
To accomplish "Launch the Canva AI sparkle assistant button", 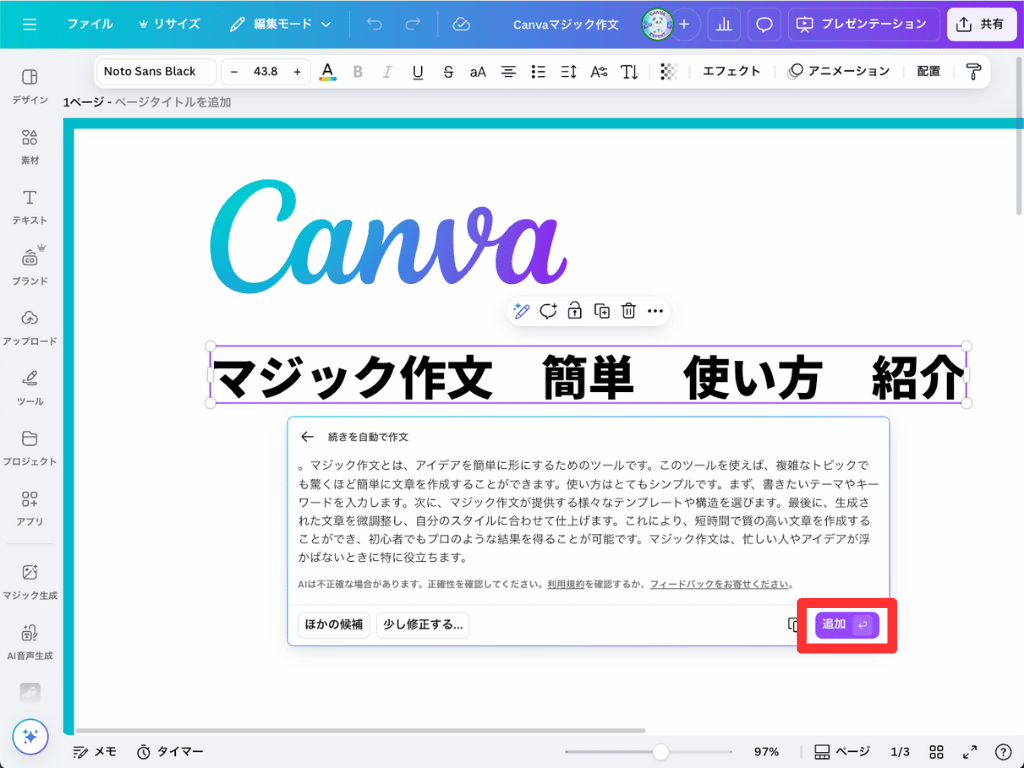I will pos(30,736).
